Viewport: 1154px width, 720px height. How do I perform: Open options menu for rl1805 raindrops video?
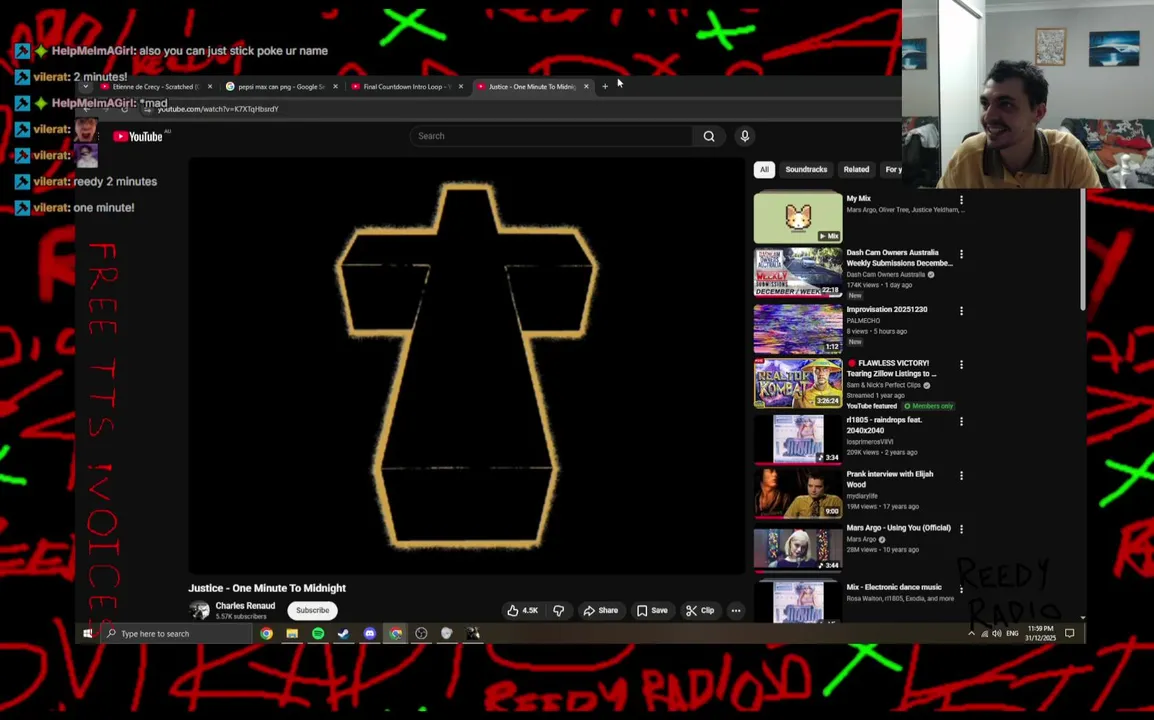(961, 421)
